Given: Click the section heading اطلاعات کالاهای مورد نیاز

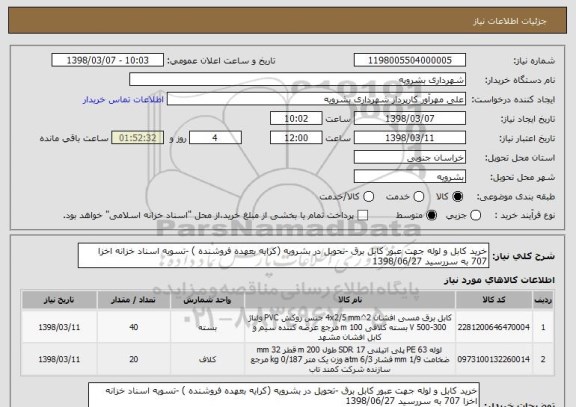Looking at the screenshot, I should click(499, 280).
